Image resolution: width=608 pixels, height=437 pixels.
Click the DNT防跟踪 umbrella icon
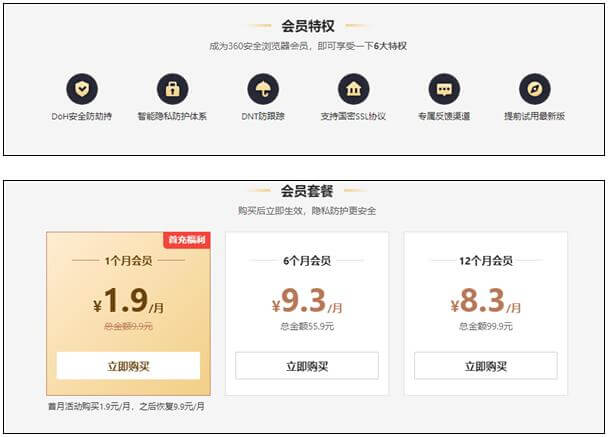click(263, 89)
